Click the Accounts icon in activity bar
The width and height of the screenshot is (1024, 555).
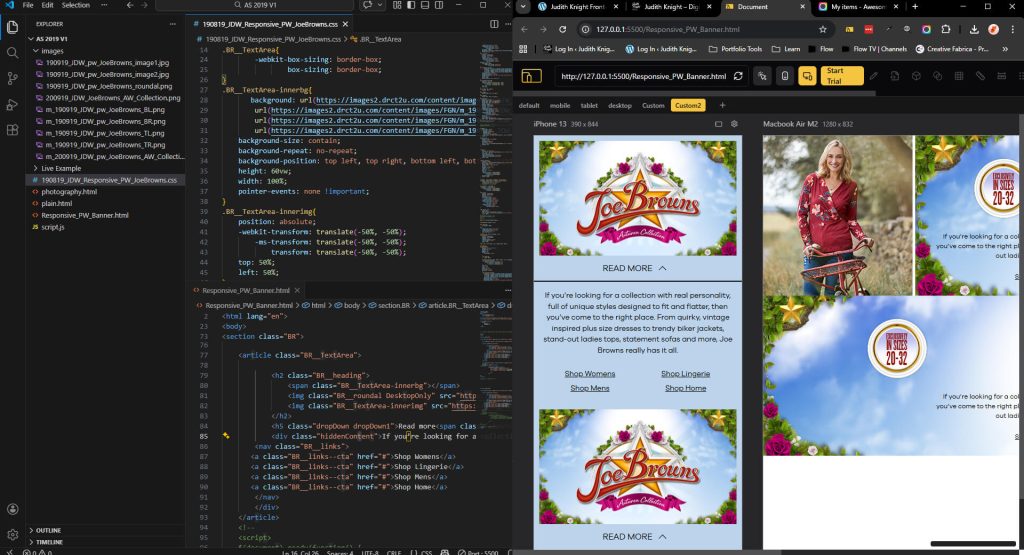point(12,509)
